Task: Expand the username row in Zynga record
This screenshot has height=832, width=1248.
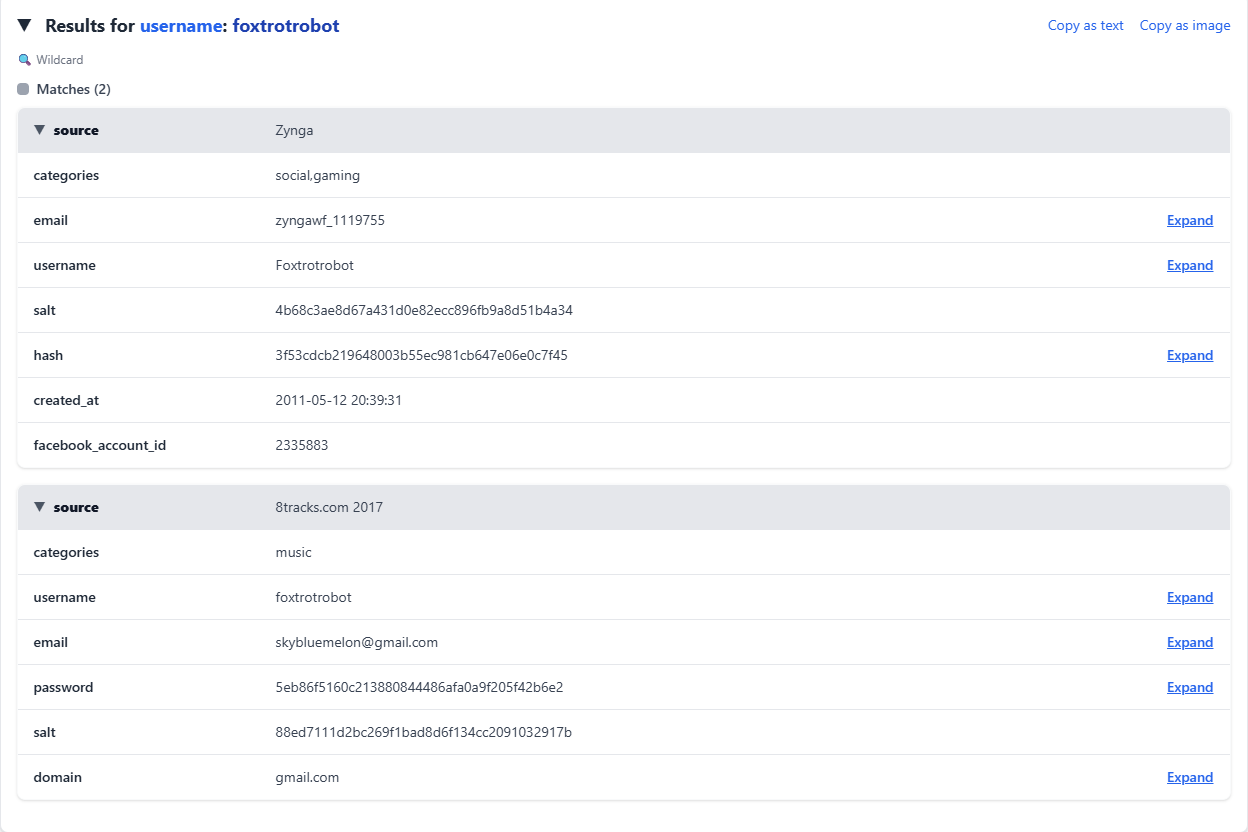Action: (1189, 266)
